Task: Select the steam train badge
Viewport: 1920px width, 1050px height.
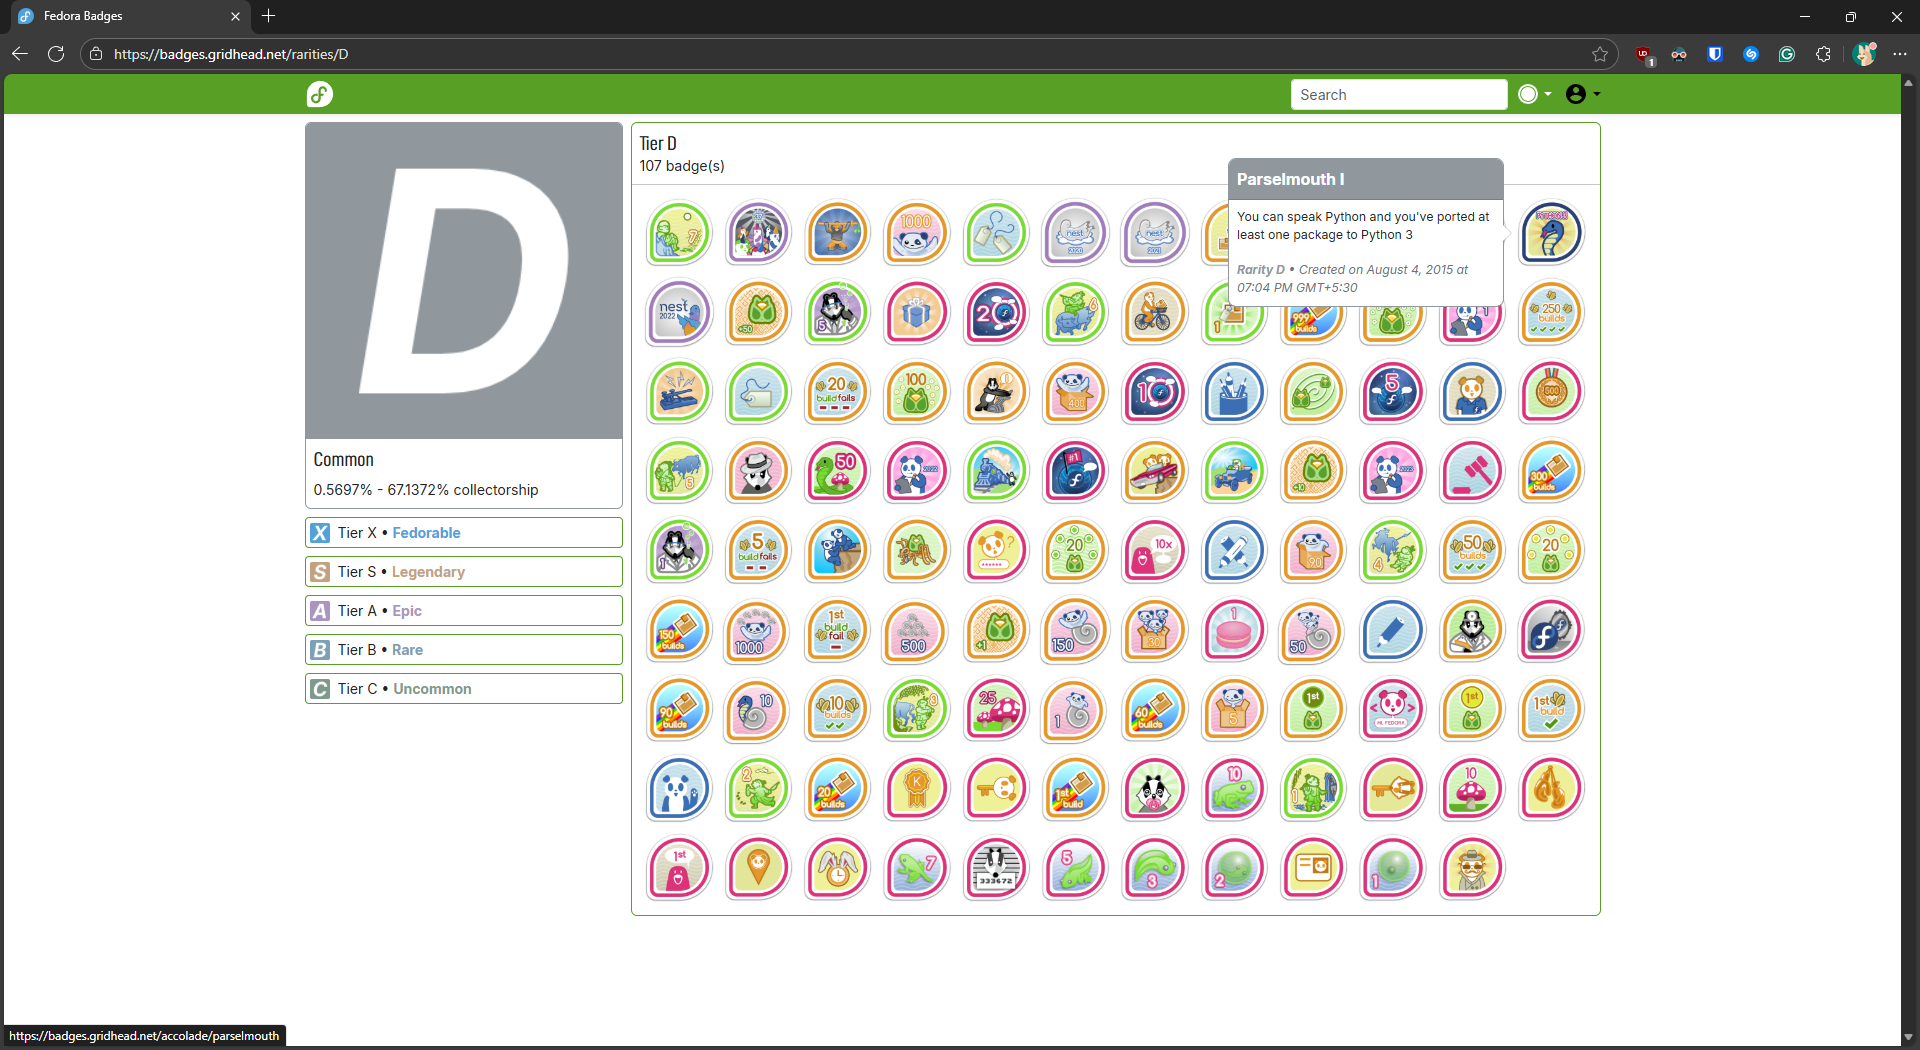Action: [x=995, y=472]
